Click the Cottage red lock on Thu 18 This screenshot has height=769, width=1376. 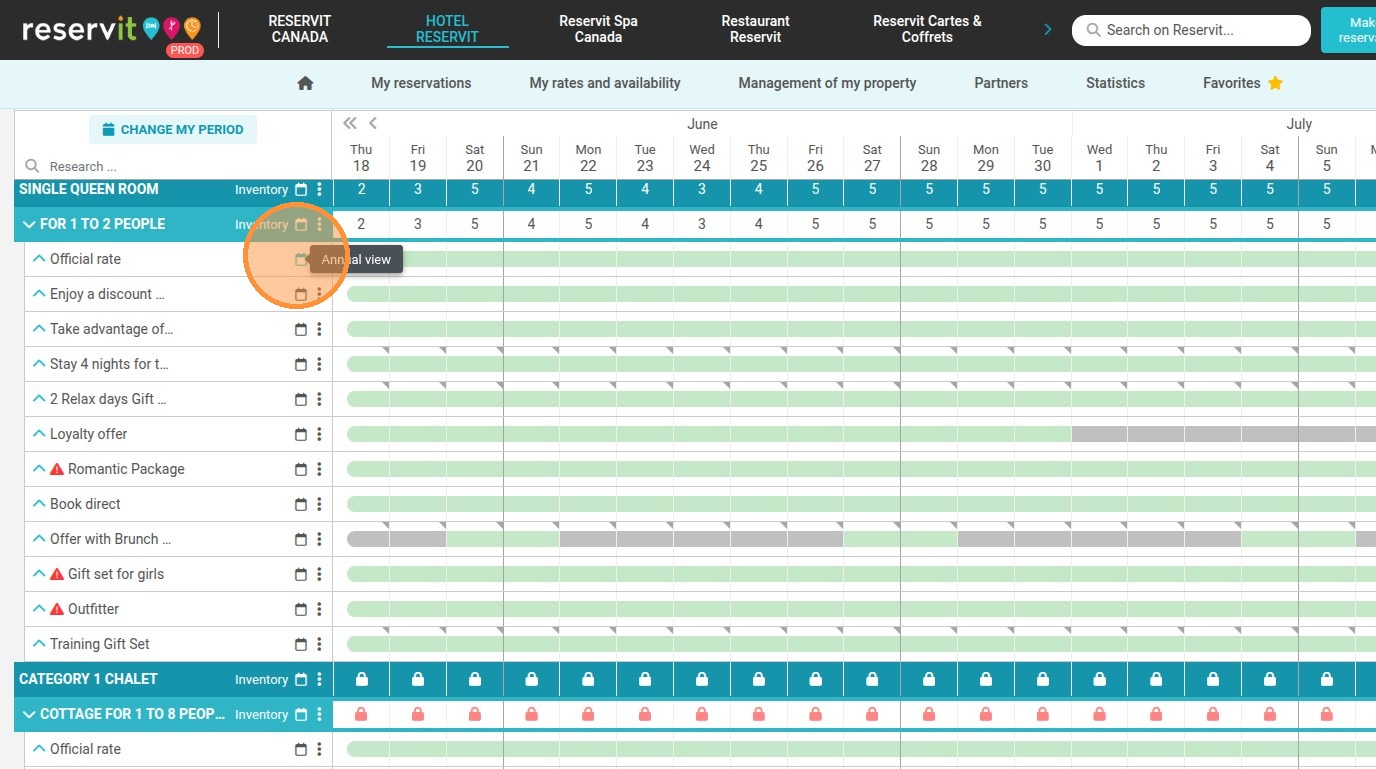361,715
